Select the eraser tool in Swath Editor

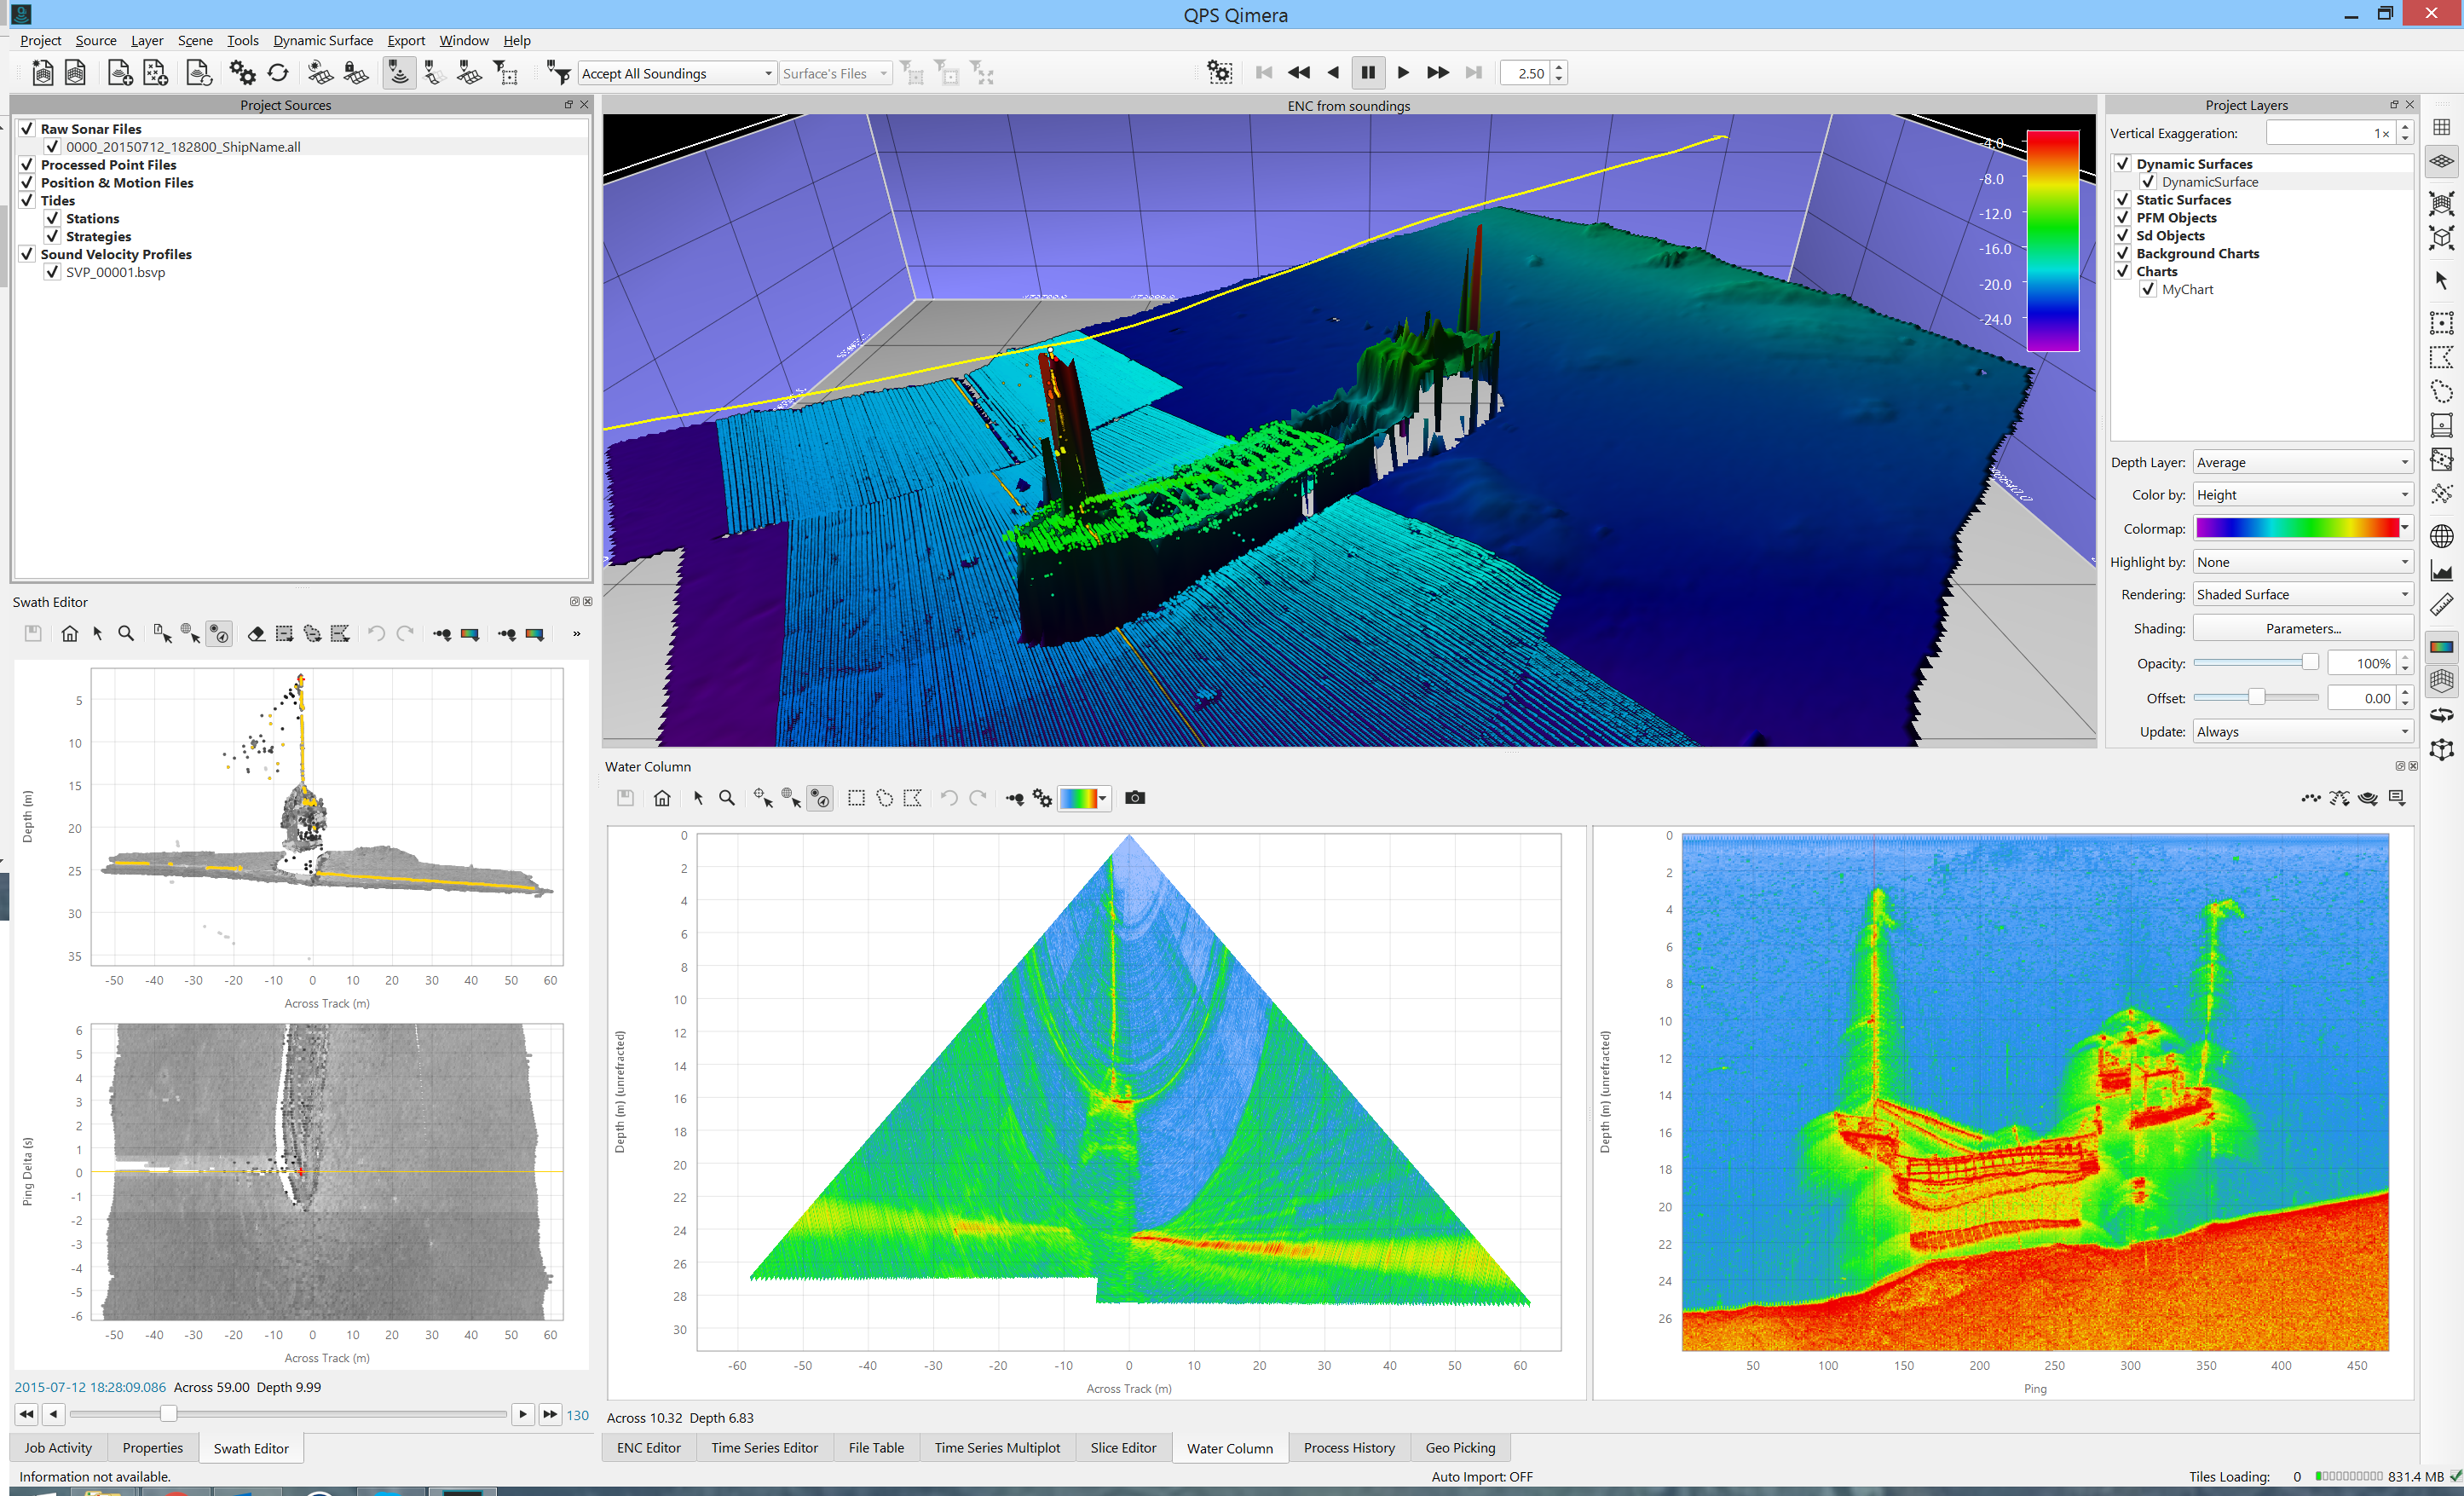[256, 633]
